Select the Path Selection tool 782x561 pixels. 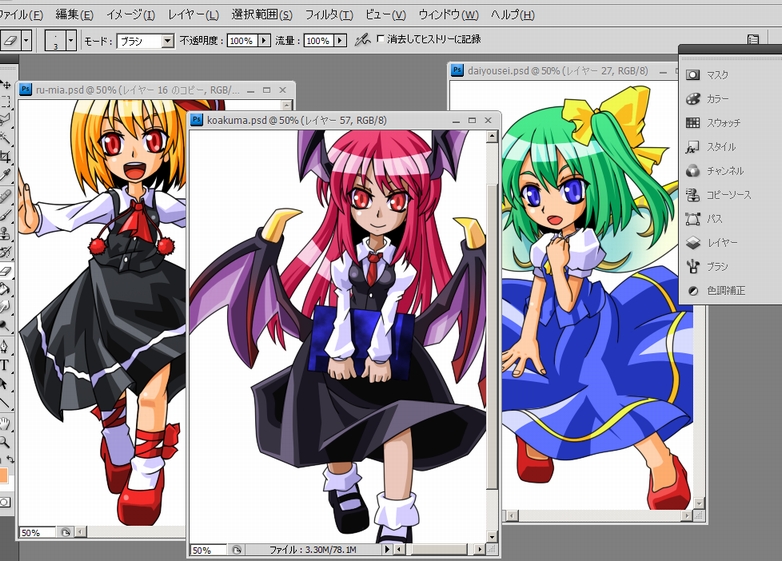coord(5,383)
